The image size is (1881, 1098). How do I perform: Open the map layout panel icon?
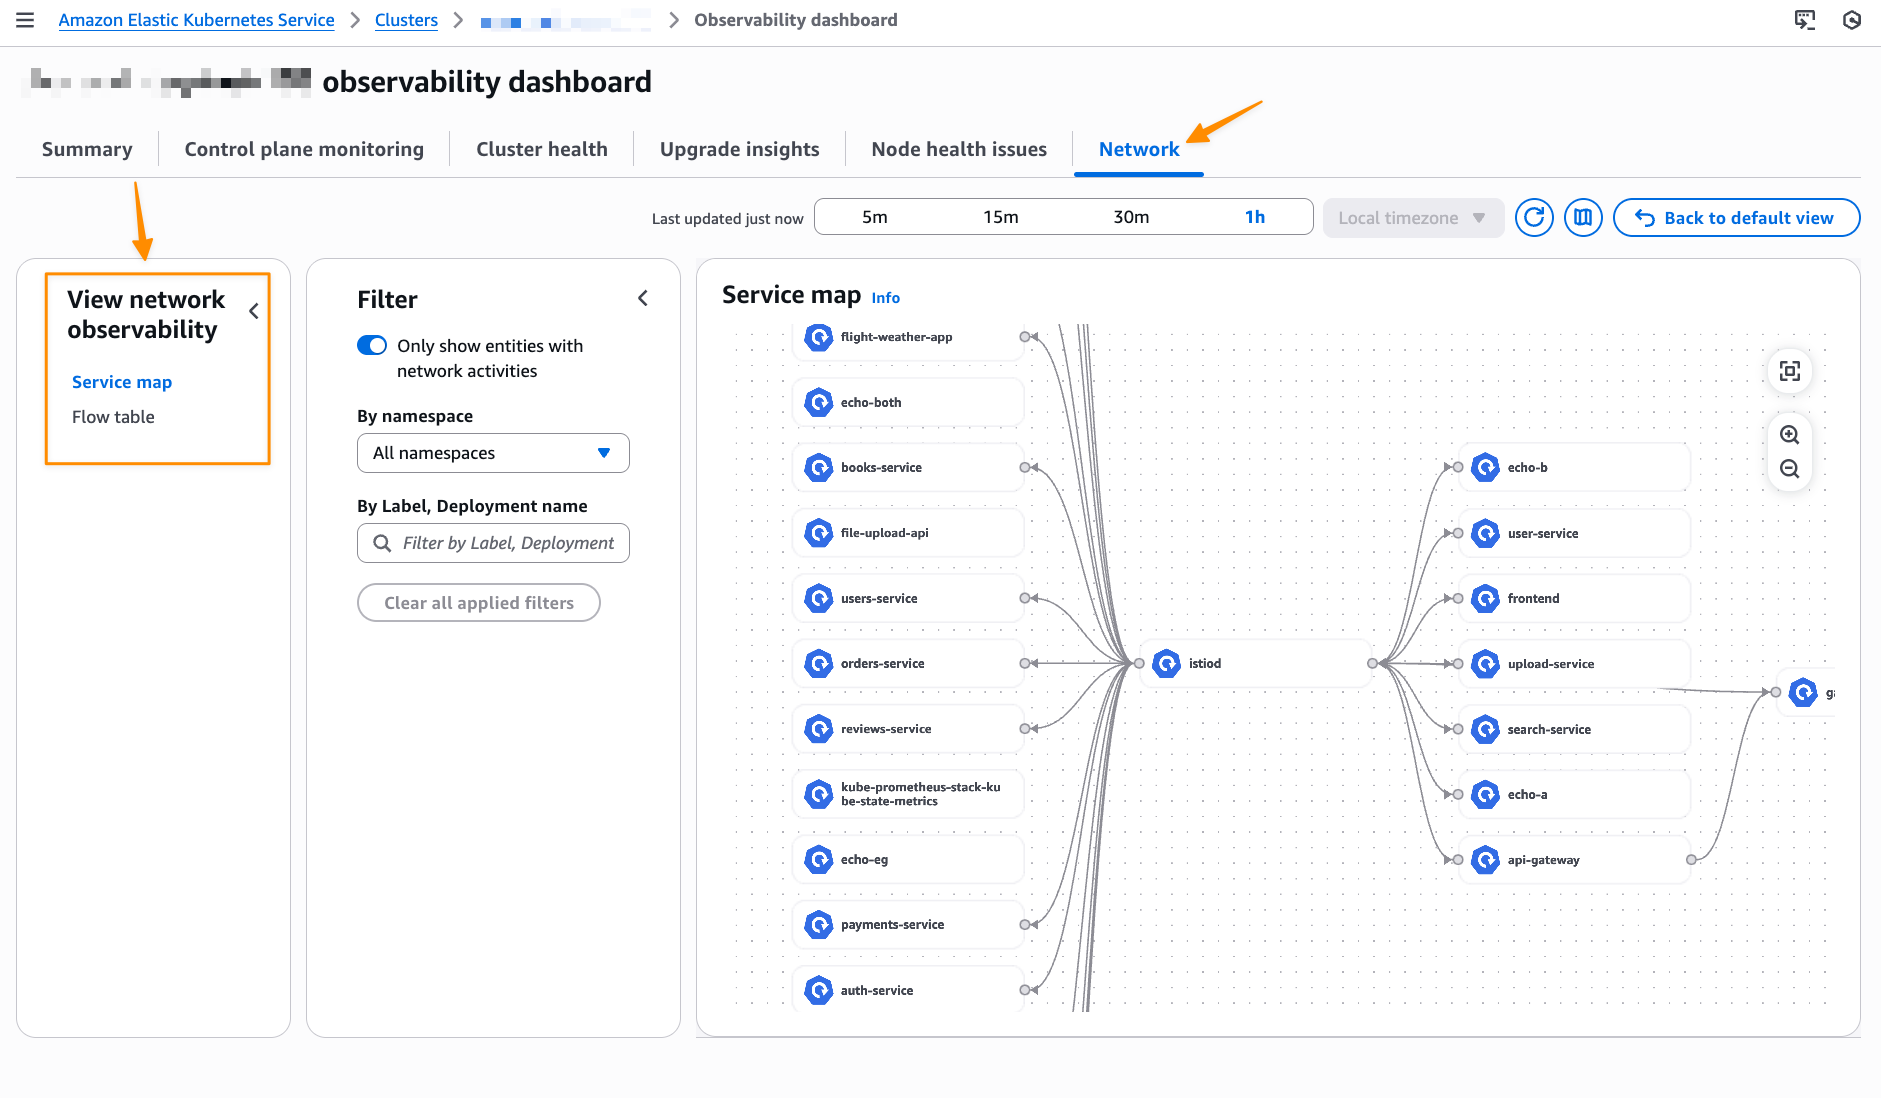[1583, 217]
